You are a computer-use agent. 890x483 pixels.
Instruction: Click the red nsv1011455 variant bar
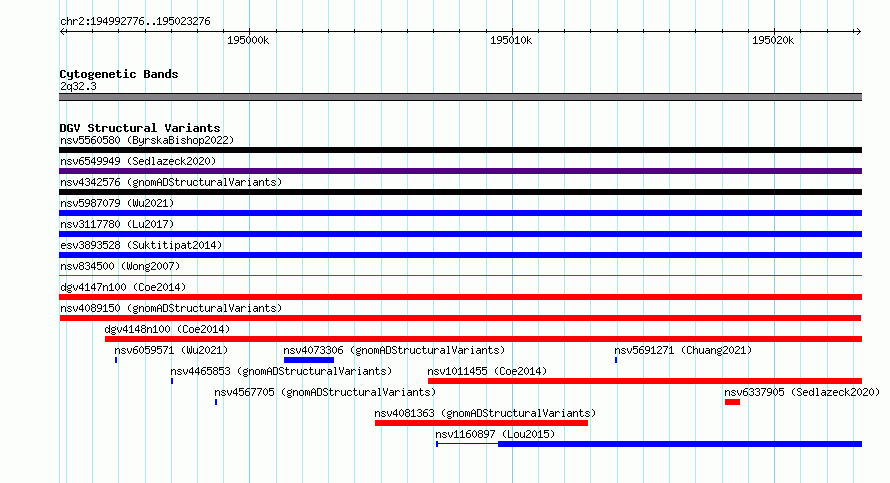pos(645,381)
